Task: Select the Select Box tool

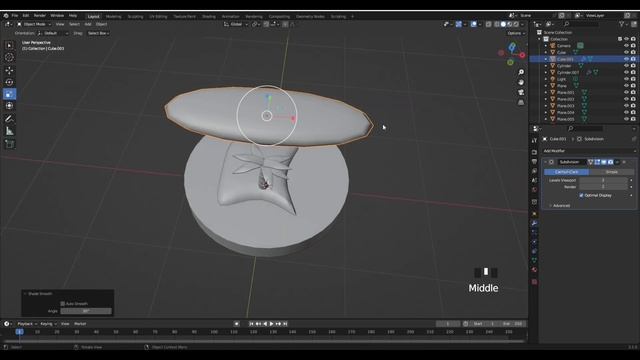Action: [9, 45]
